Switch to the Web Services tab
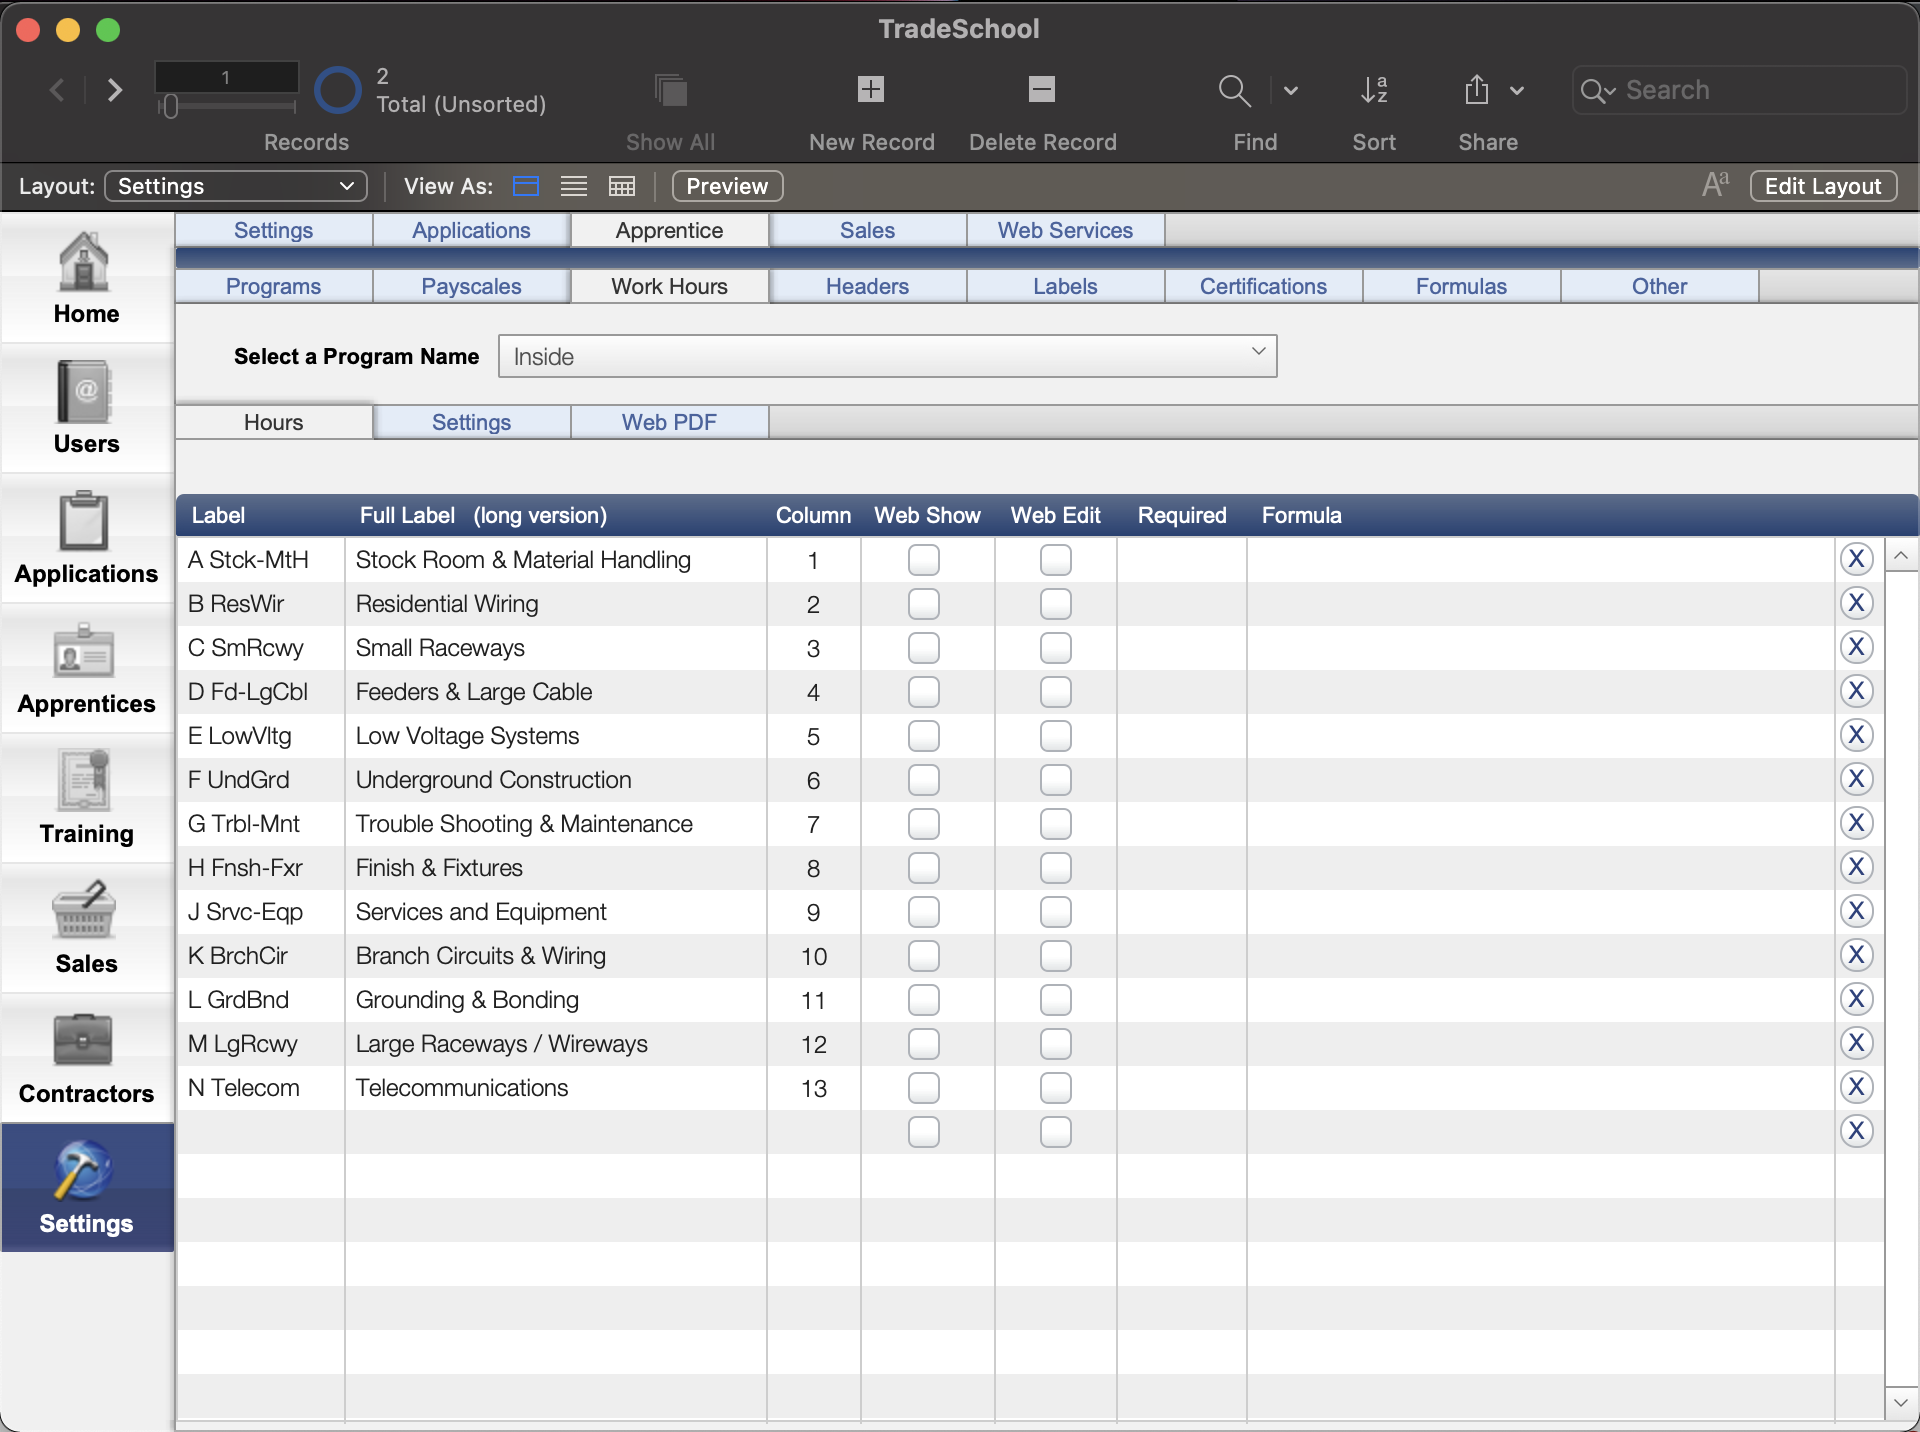1920x1432 pixels. point(1065,230)
